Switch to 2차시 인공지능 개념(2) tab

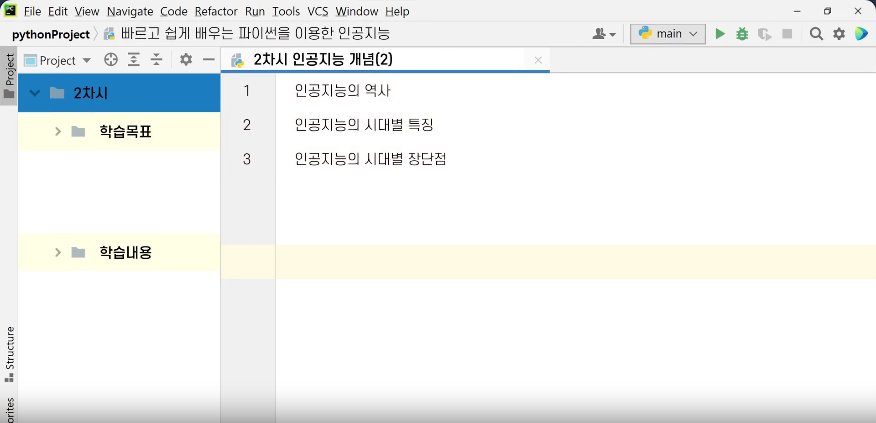385,60
